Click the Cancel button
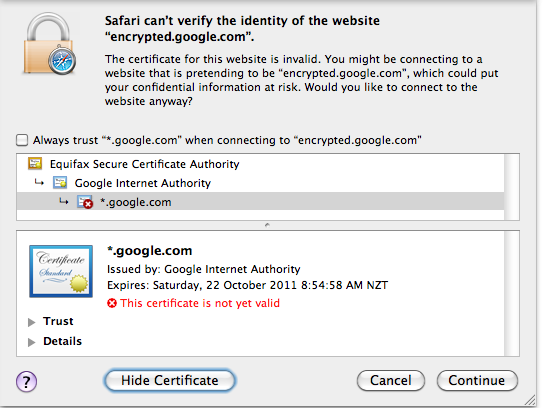 pyautogui.click(x=391, y=380)
